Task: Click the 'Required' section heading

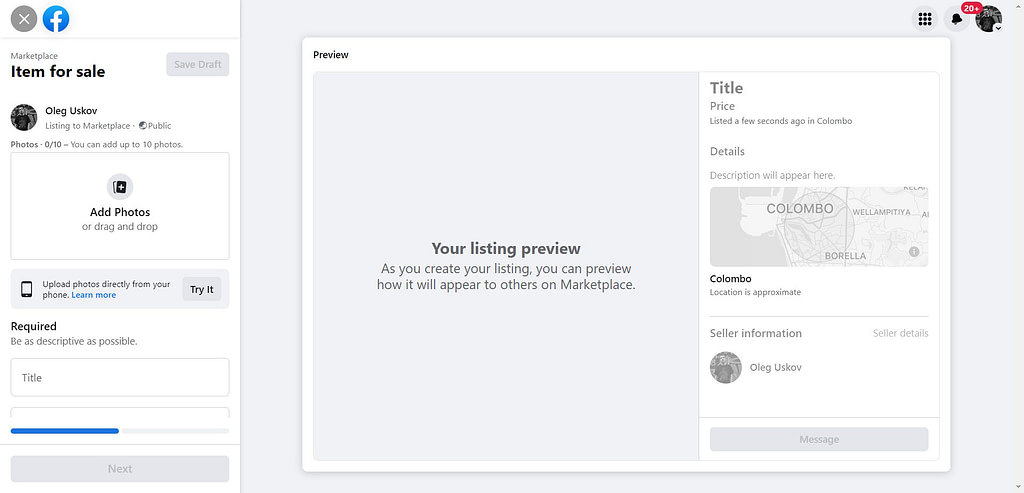Action: (x=34, y=326)
